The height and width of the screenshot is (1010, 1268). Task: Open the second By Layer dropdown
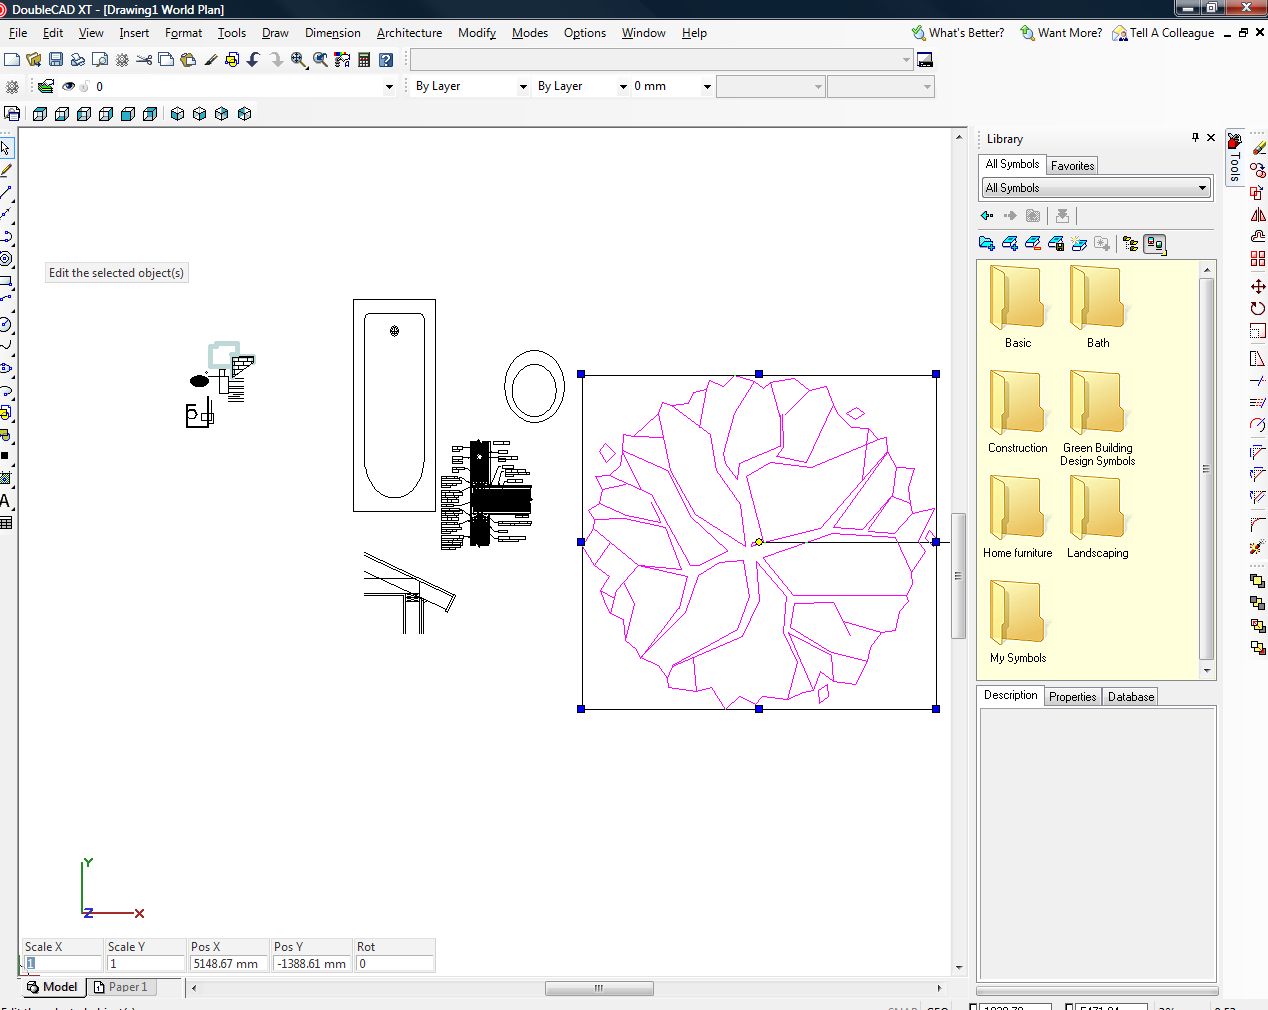(x=623, y=87)
